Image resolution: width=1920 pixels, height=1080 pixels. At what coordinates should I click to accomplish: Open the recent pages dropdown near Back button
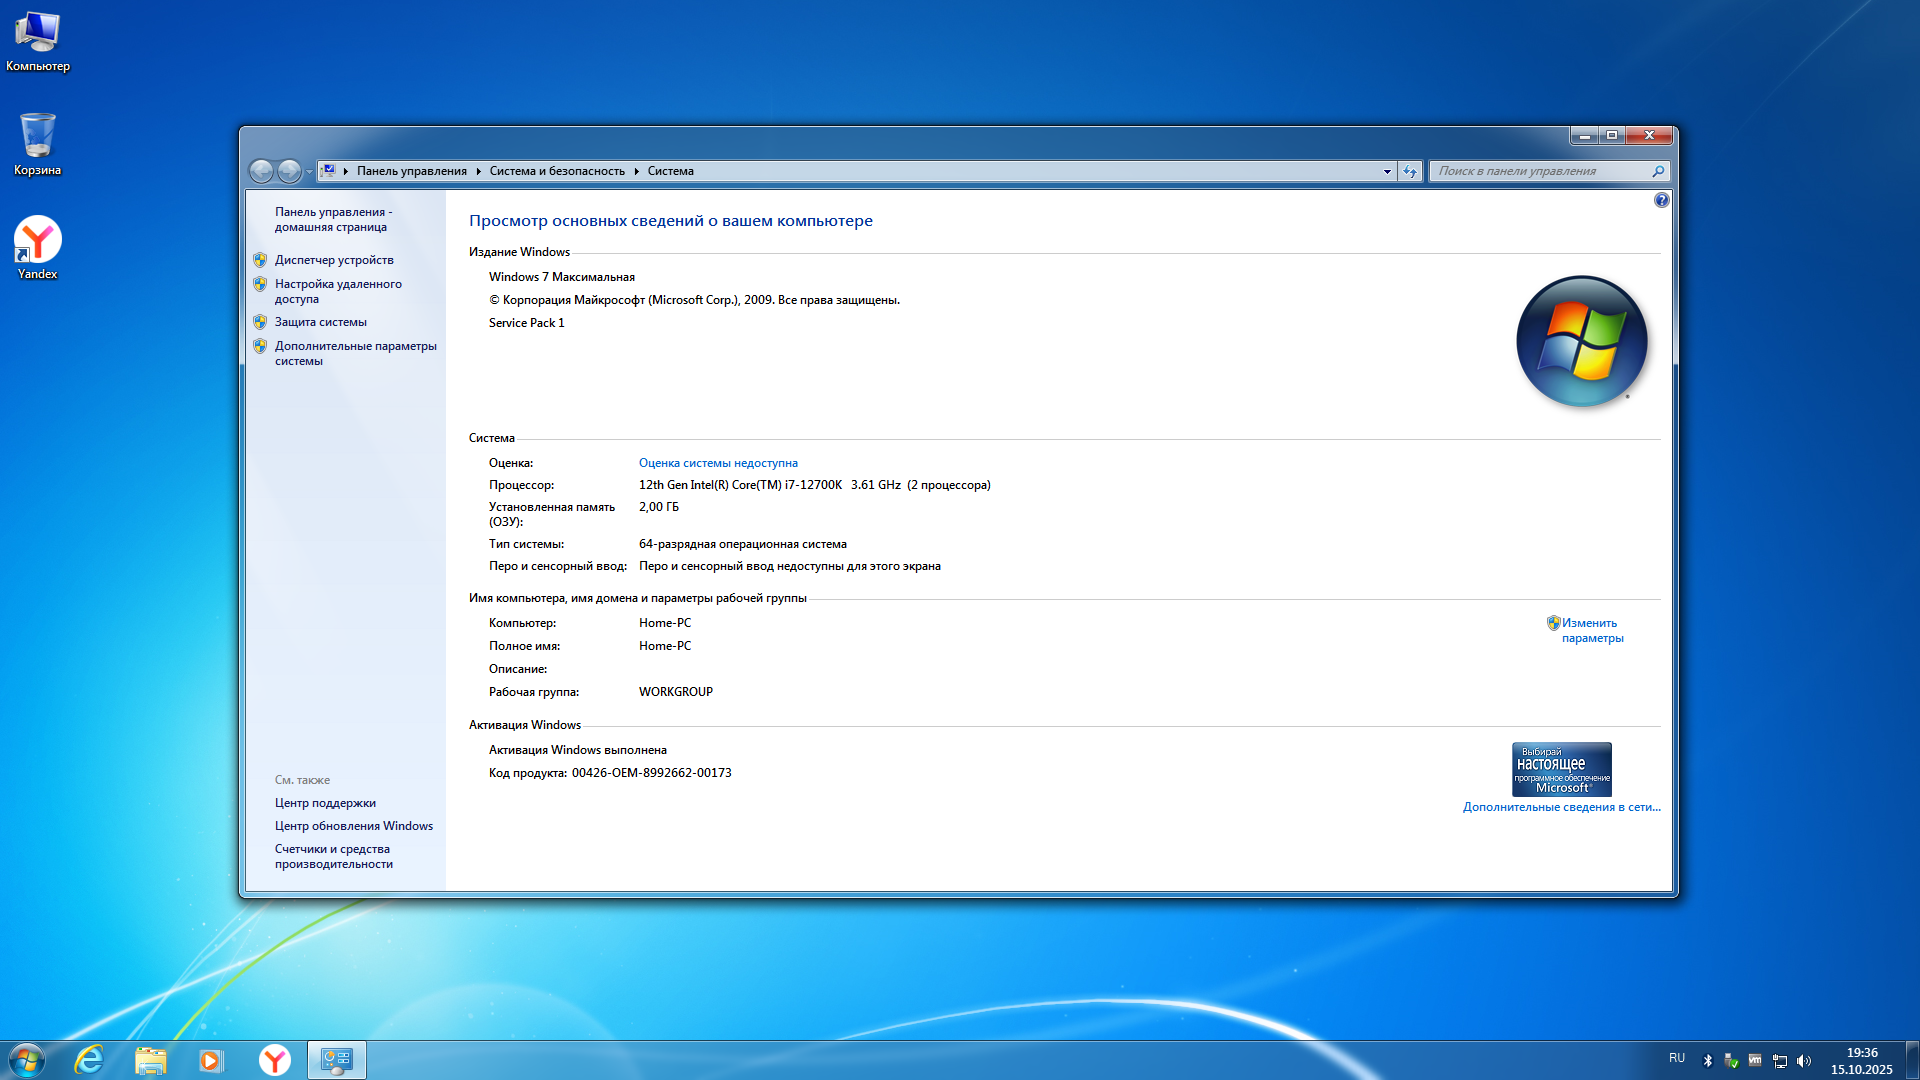(309, 171)
